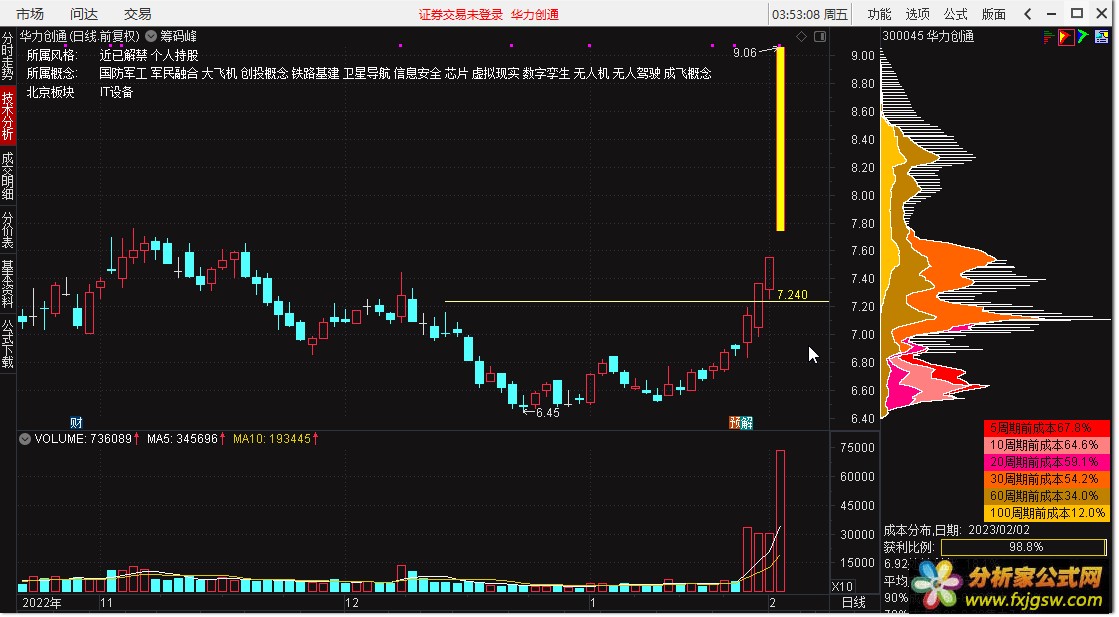Viewport: 1119px width, 617px height.
Task: Click the back arrow in title bar
Action: [1028, 14]
